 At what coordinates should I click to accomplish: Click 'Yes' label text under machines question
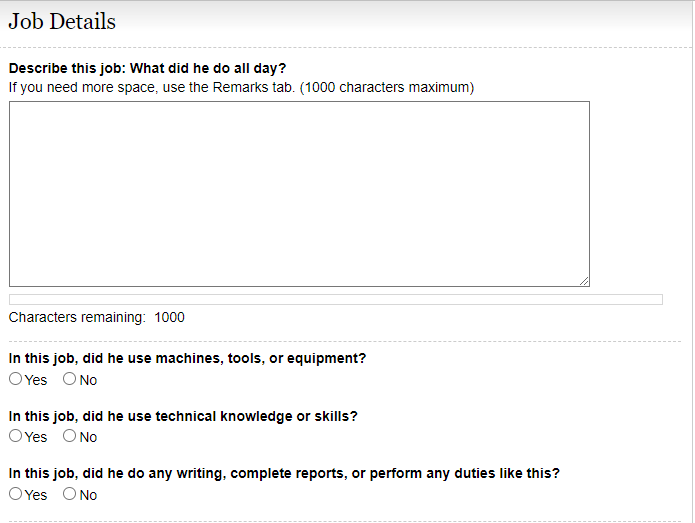[36, 380]
